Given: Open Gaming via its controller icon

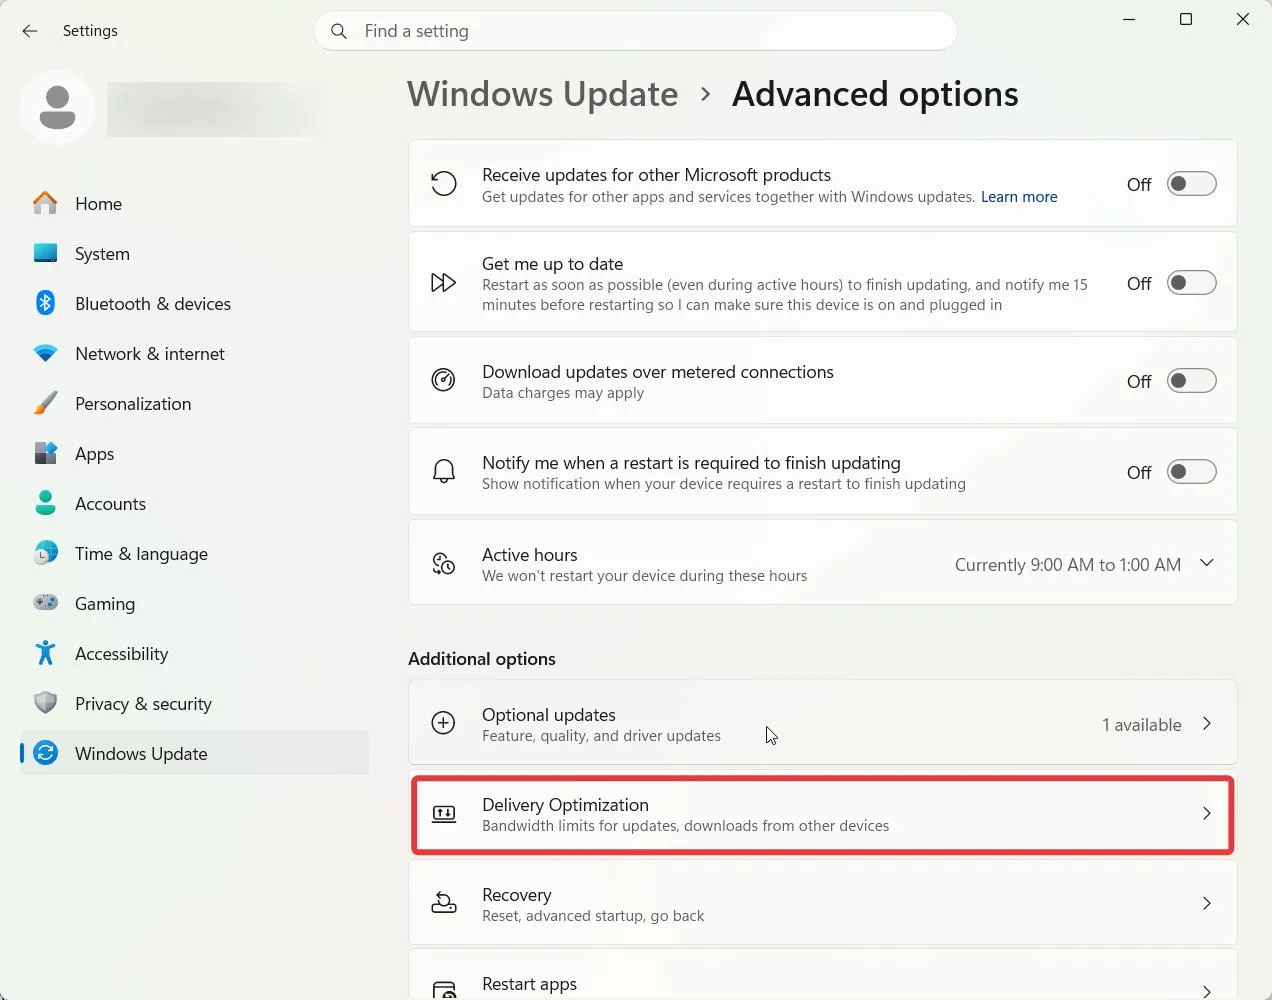Looking at the screenshot, I should click(45, 603).
